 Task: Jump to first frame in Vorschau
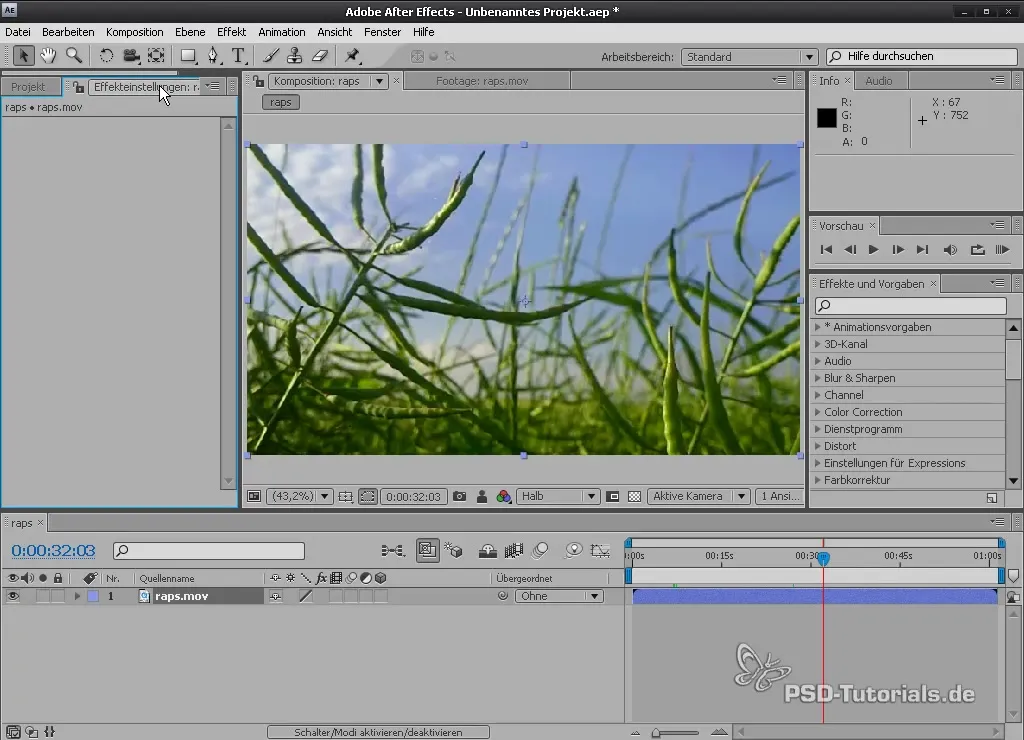tap(826, 250)
